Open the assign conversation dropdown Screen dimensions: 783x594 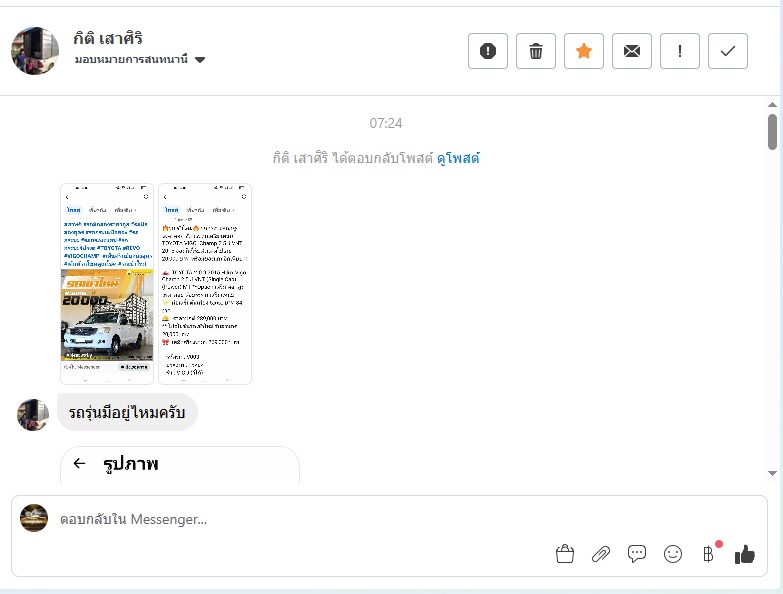(x=140, y=59)
